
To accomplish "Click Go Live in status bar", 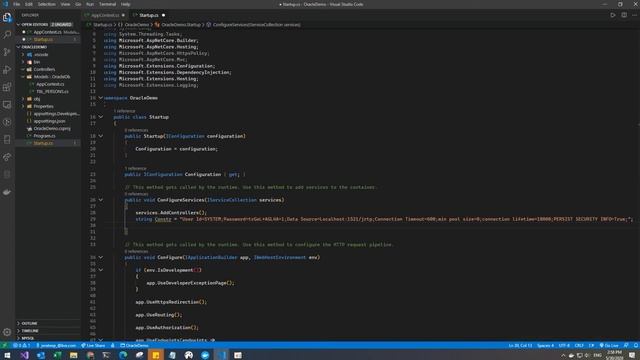I will point(609,345).
